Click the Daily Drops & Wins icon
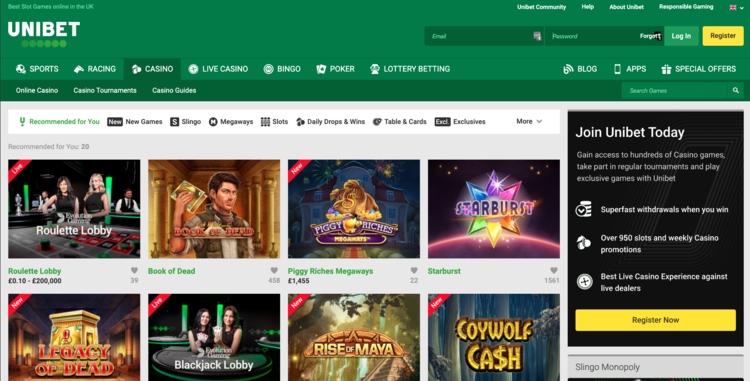 coord(300,122)
